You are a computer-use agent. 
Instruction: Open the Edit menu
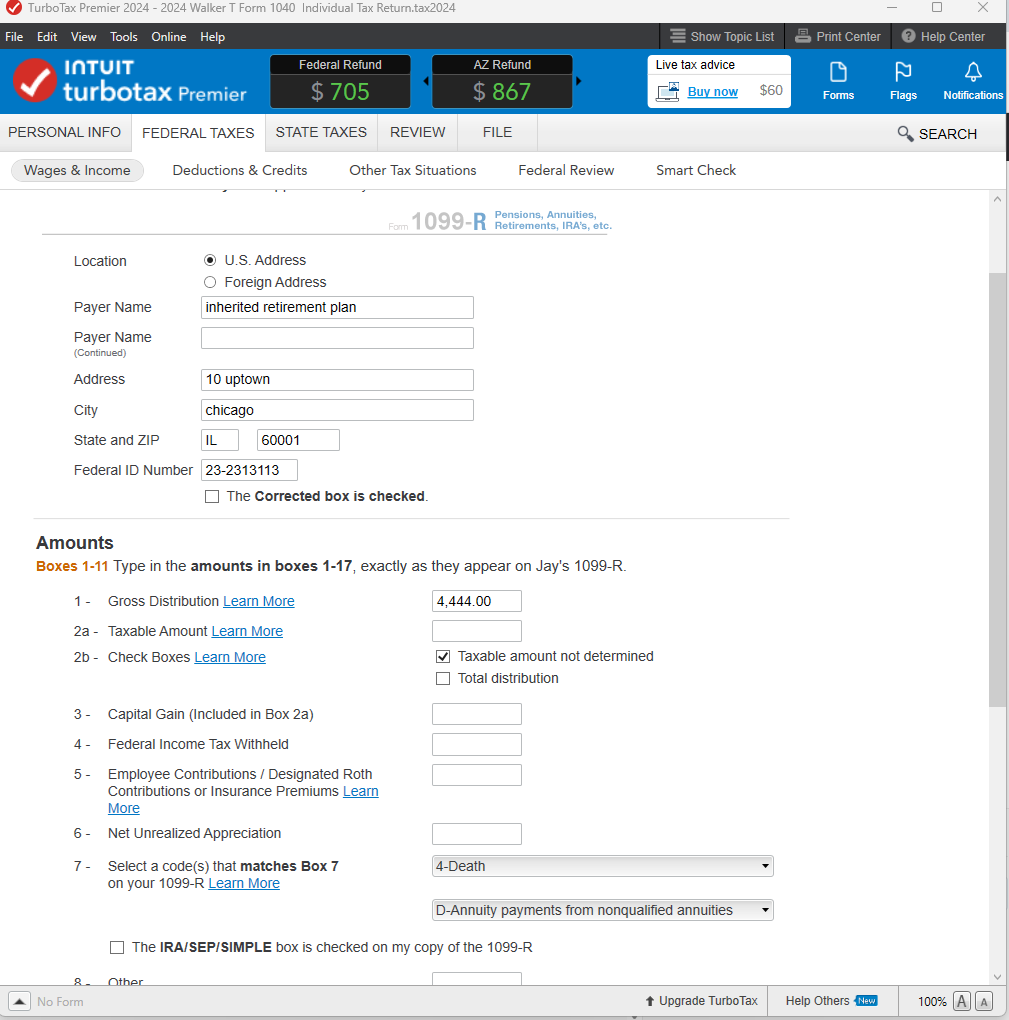pos(47,37)
